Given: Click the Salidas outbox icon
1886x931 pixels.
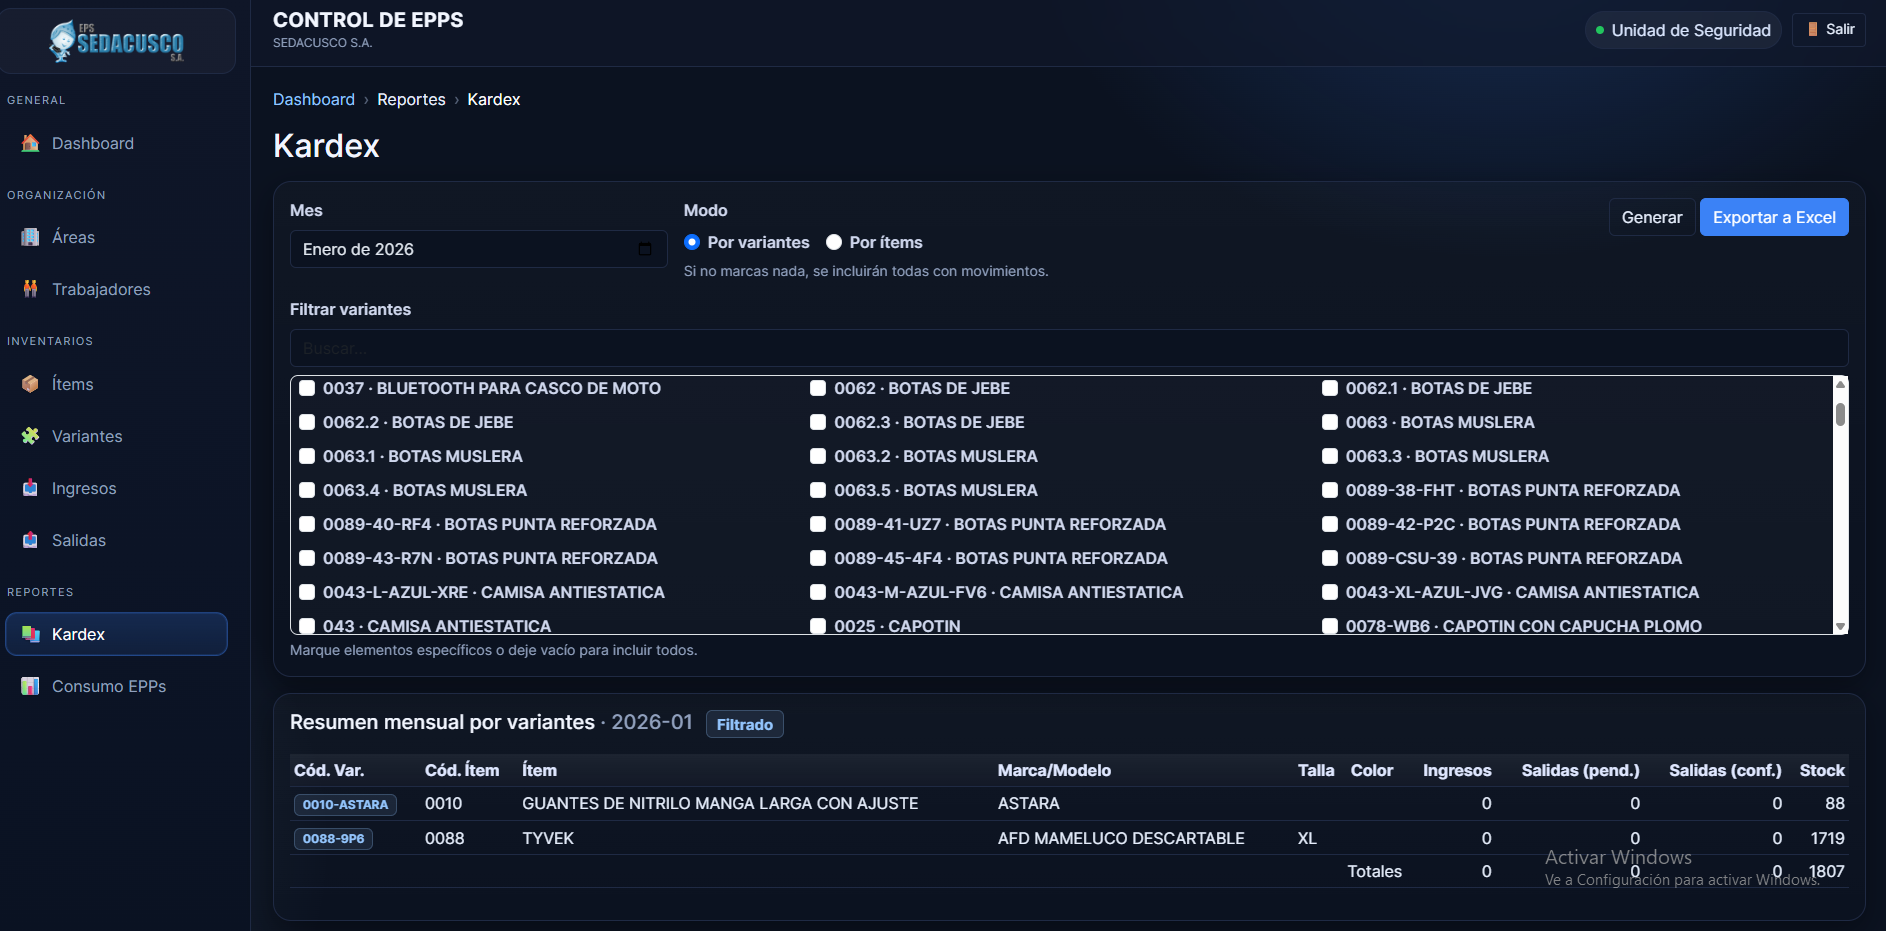Looking at the screenshot, I should coord(30,540).
